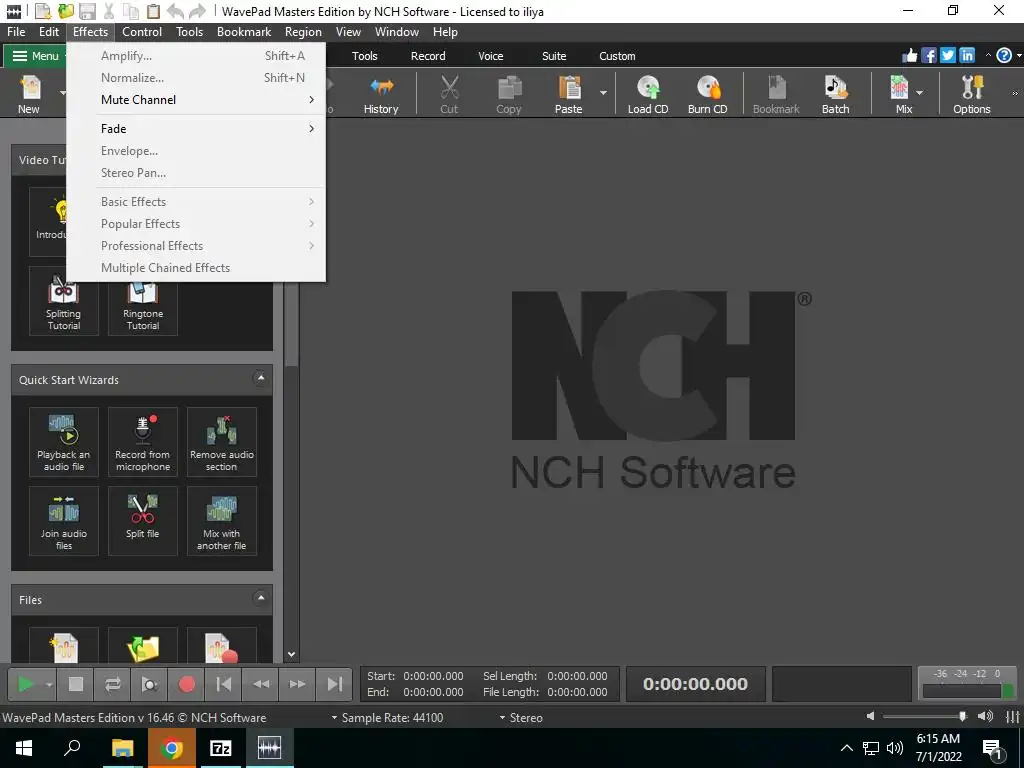Launch the Playback an audio file wizard

(63, 442)
